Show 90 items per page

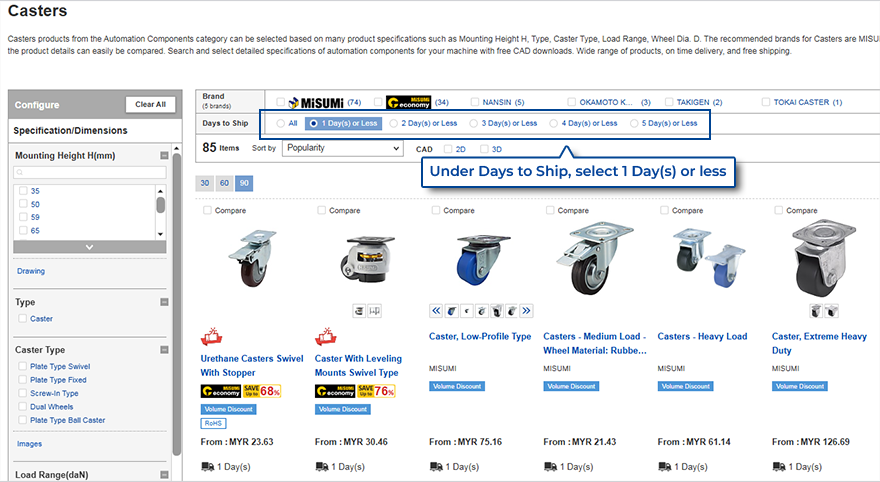pos(244,183)
